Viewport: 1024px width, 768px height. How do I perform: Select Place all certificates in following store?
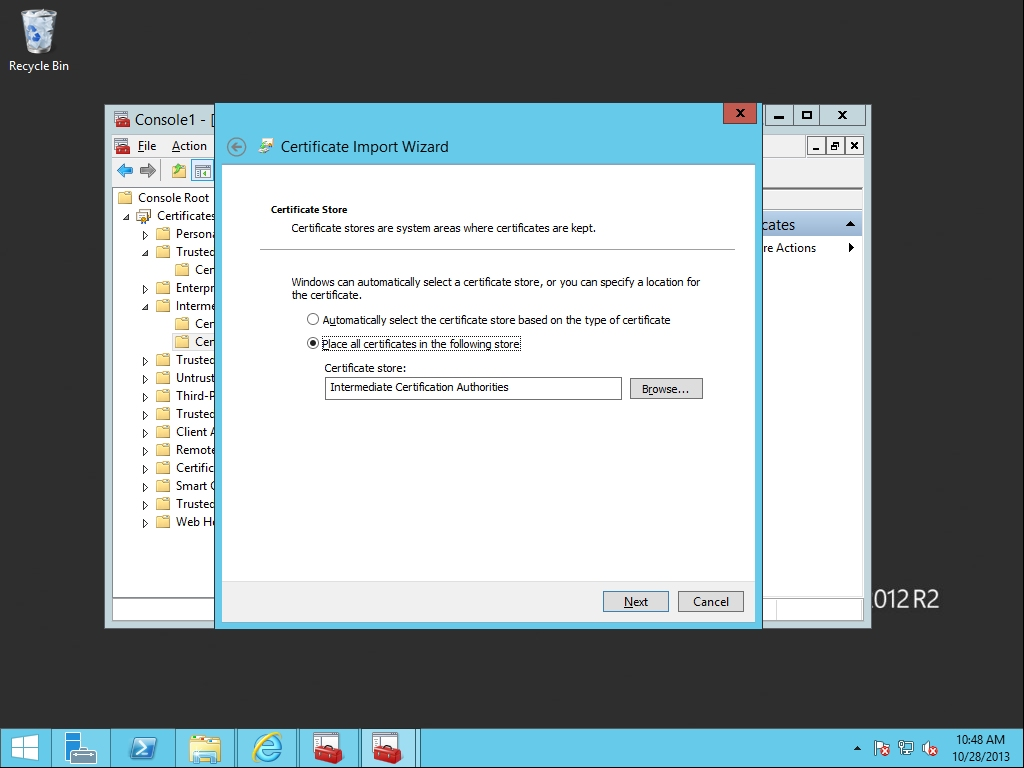point(313,344)
